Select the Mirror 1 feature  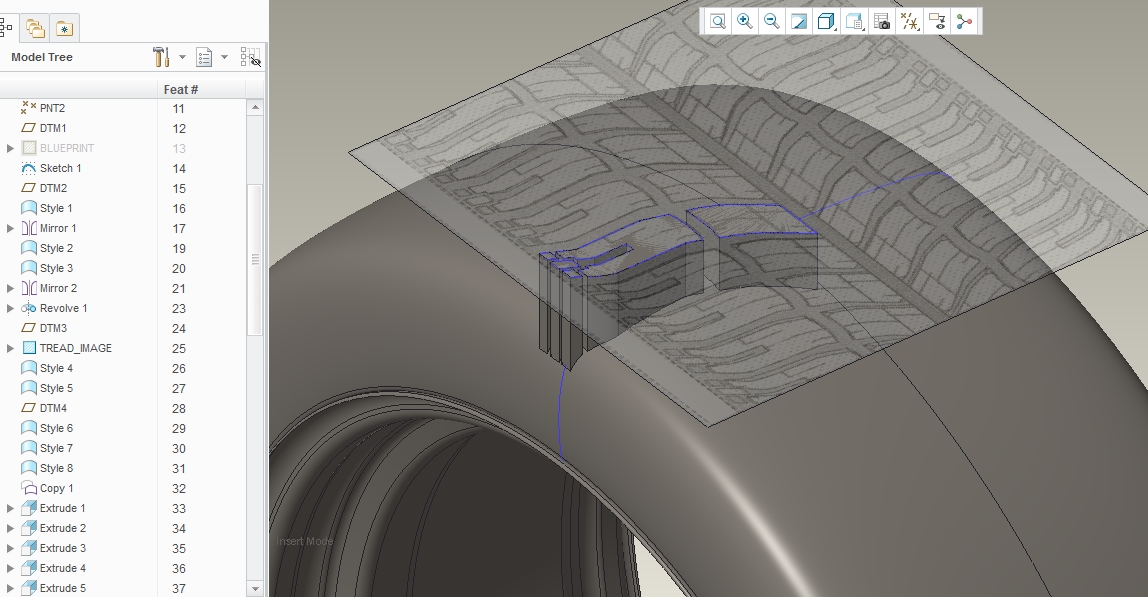[x=58, y=228]
